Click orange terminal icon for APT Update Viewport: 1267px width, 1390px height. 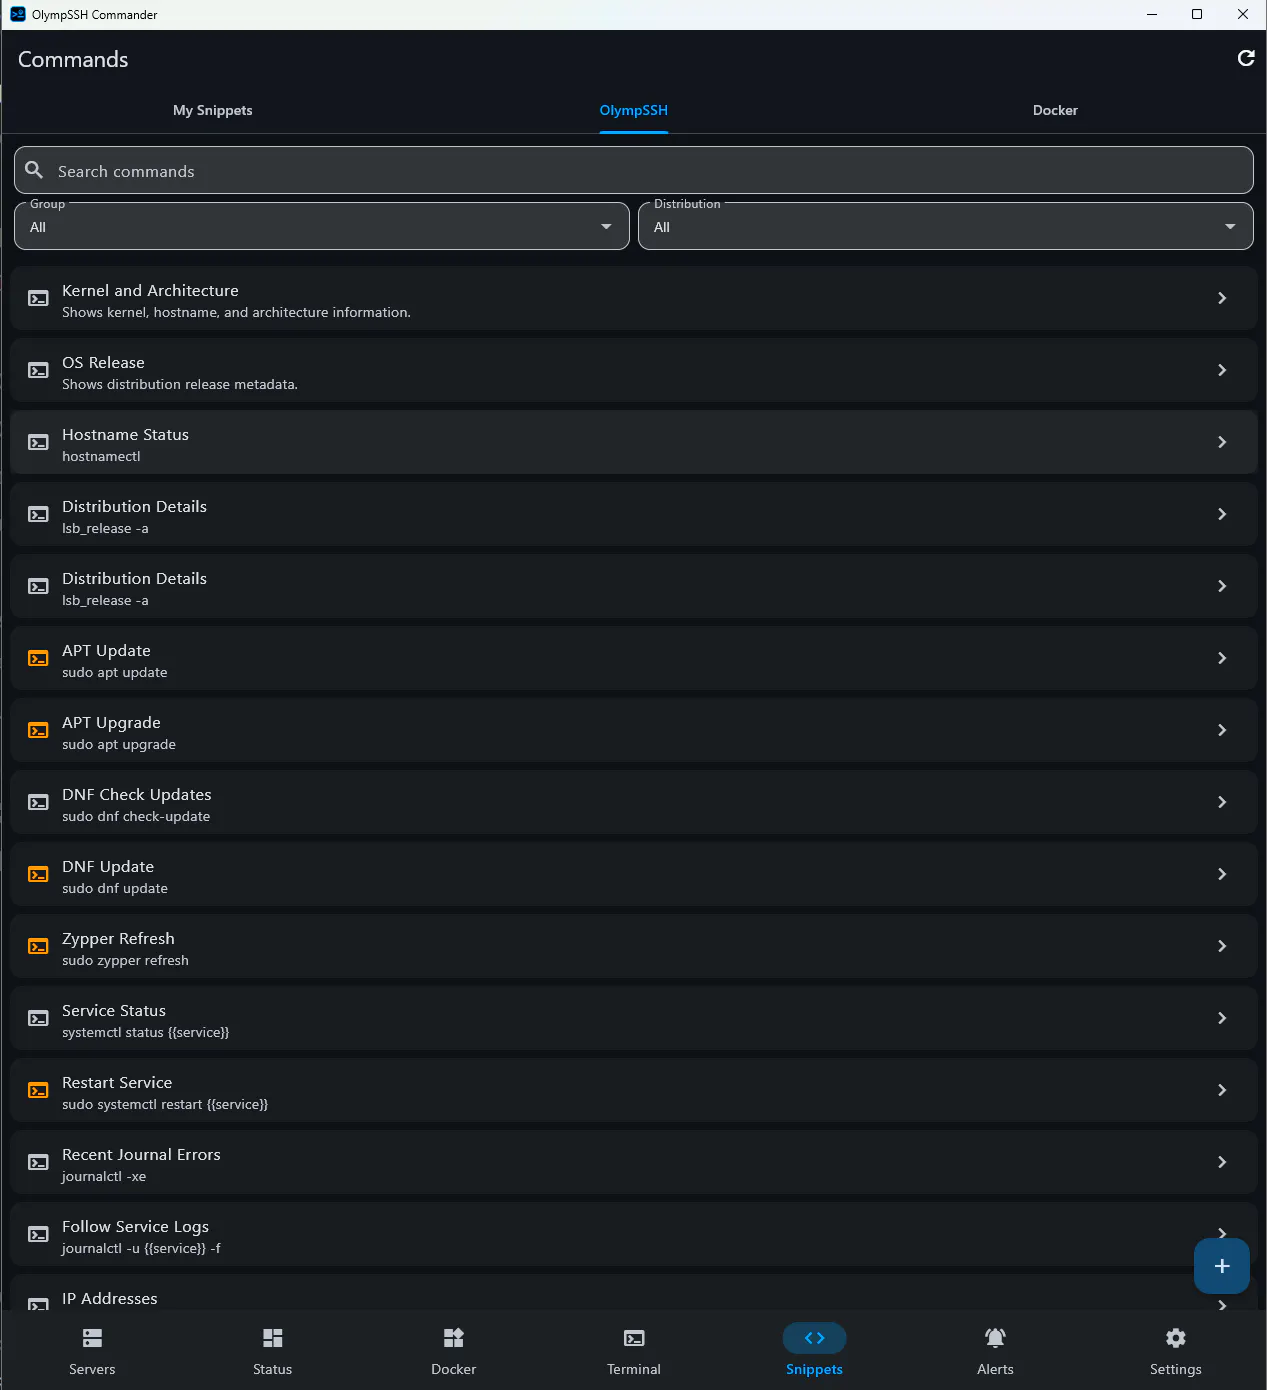[38, 659]
